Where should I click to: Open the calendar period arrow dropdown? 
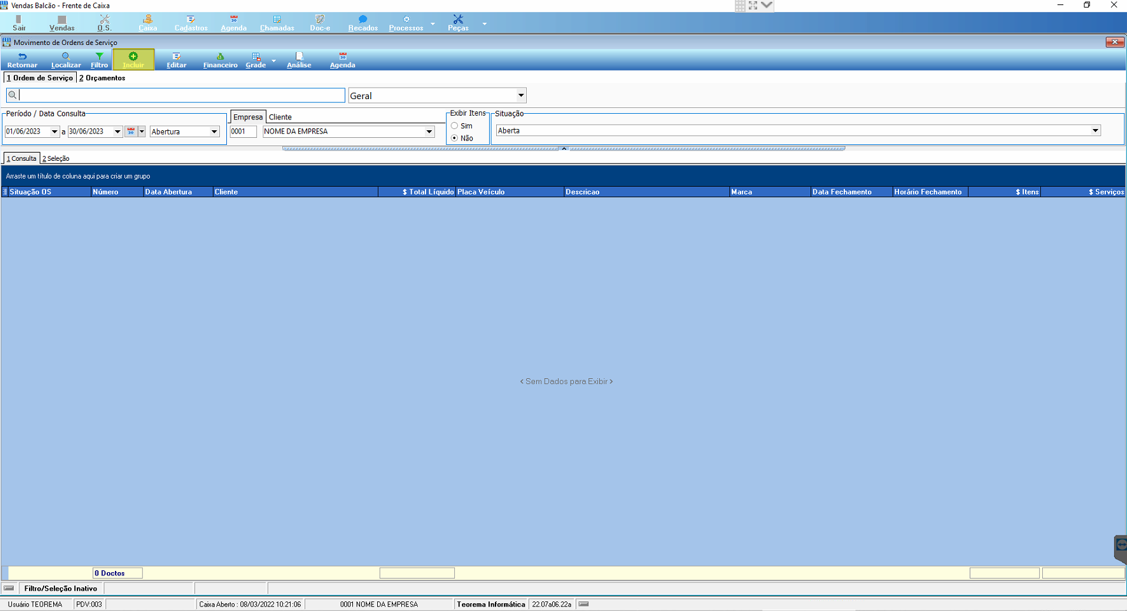[142, 132]
